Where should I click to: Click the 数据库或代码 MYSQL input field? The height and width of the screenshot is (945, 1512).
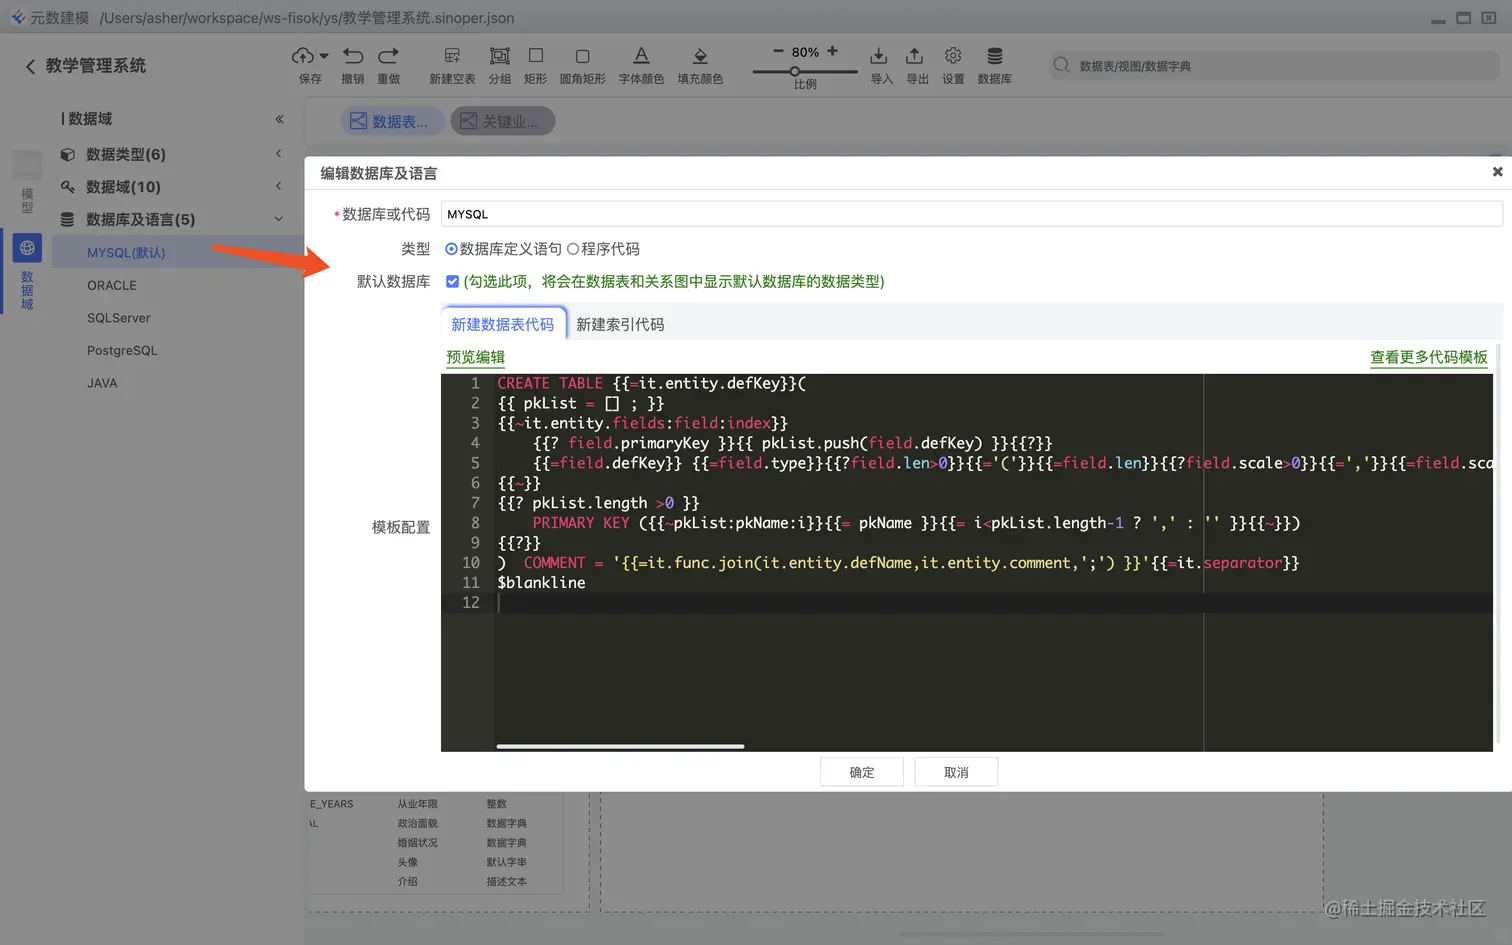(971, 214)
